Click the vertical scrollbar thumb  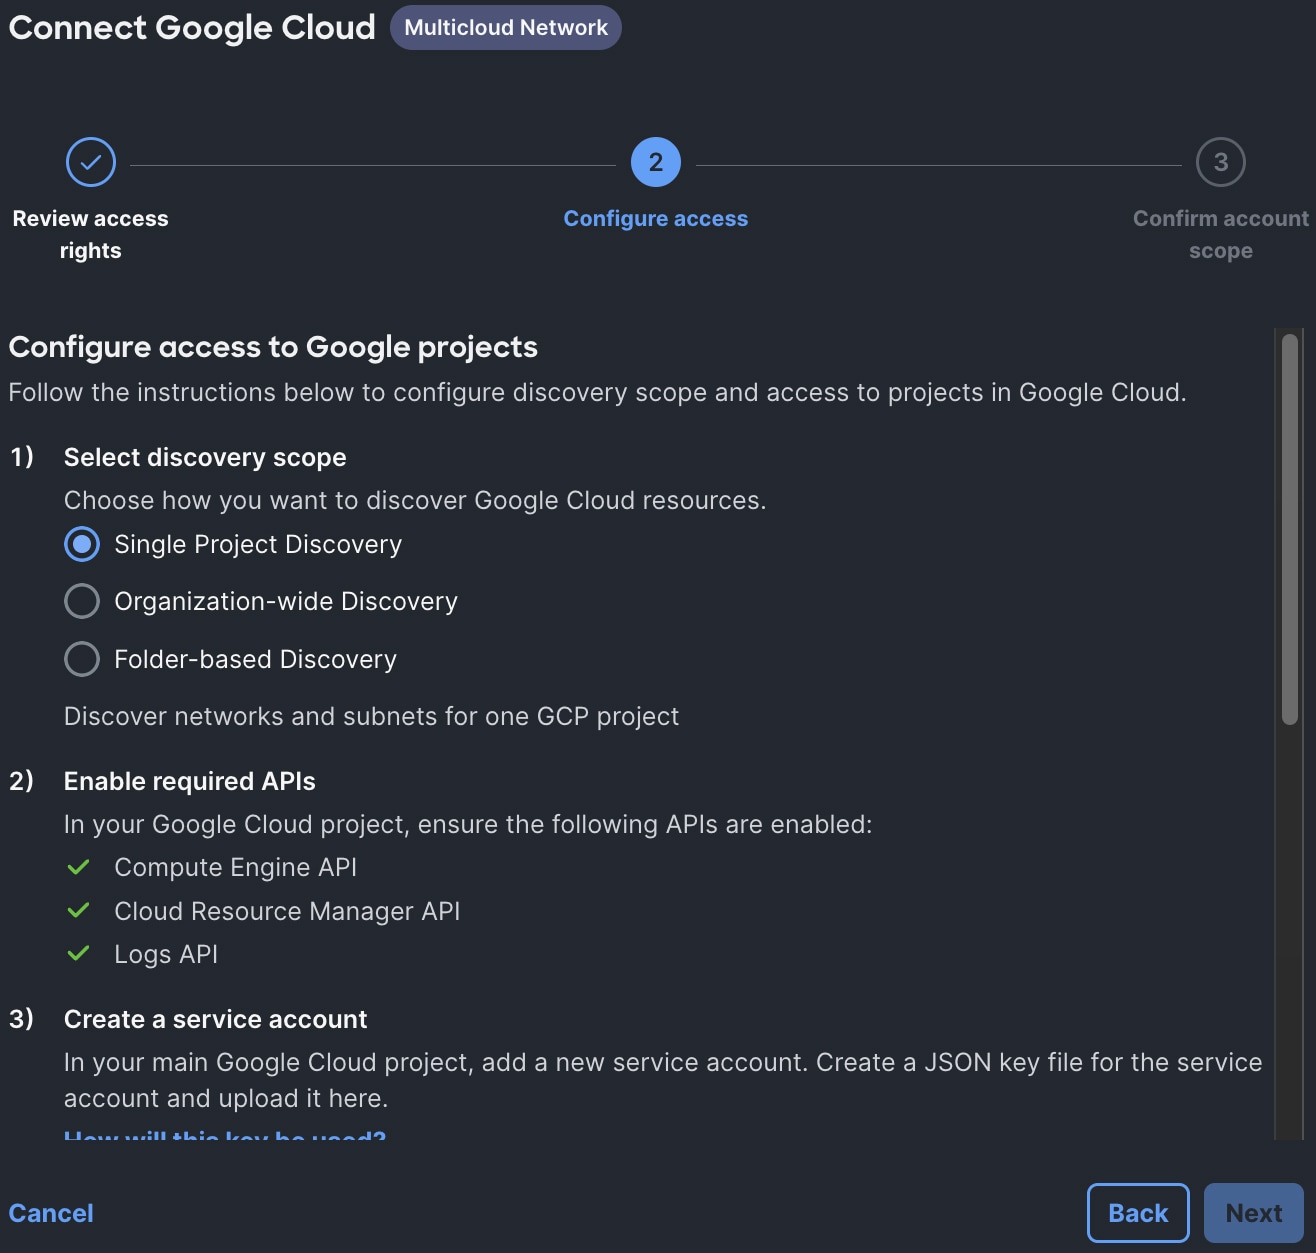click(x=1290, y=529)
